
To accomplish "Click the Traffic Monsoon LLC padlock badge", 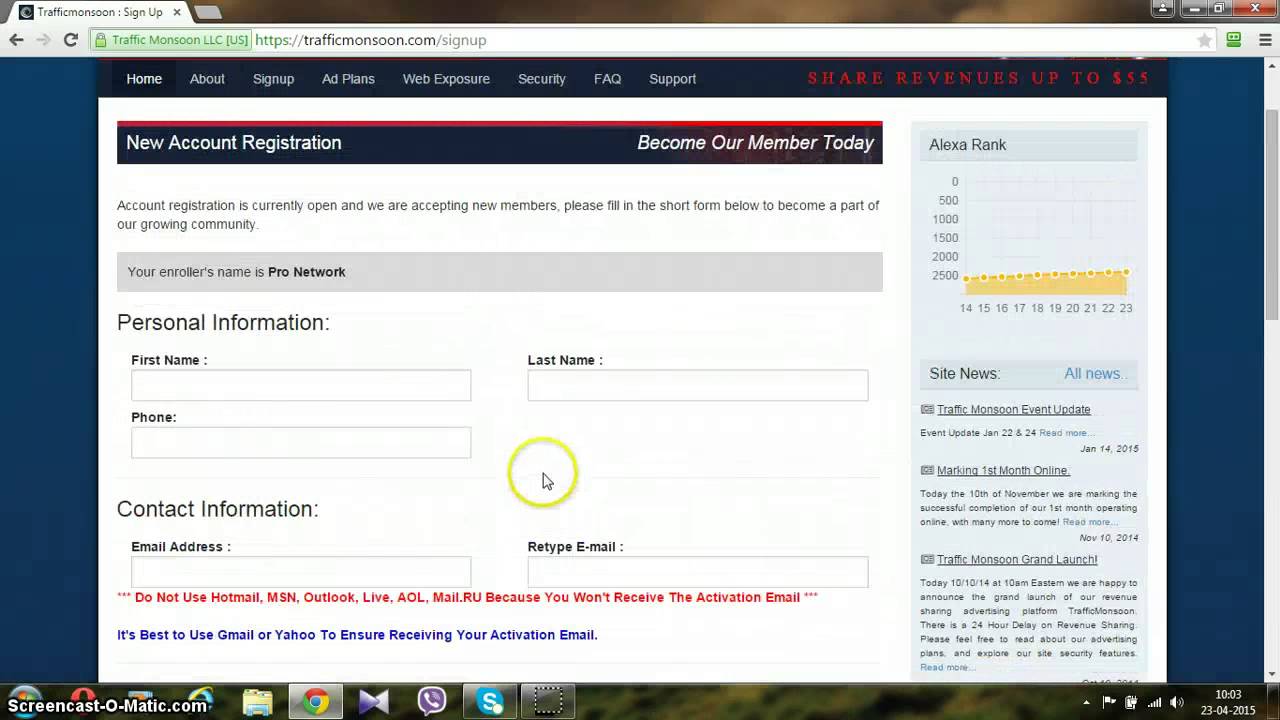I will pos(170,40).
